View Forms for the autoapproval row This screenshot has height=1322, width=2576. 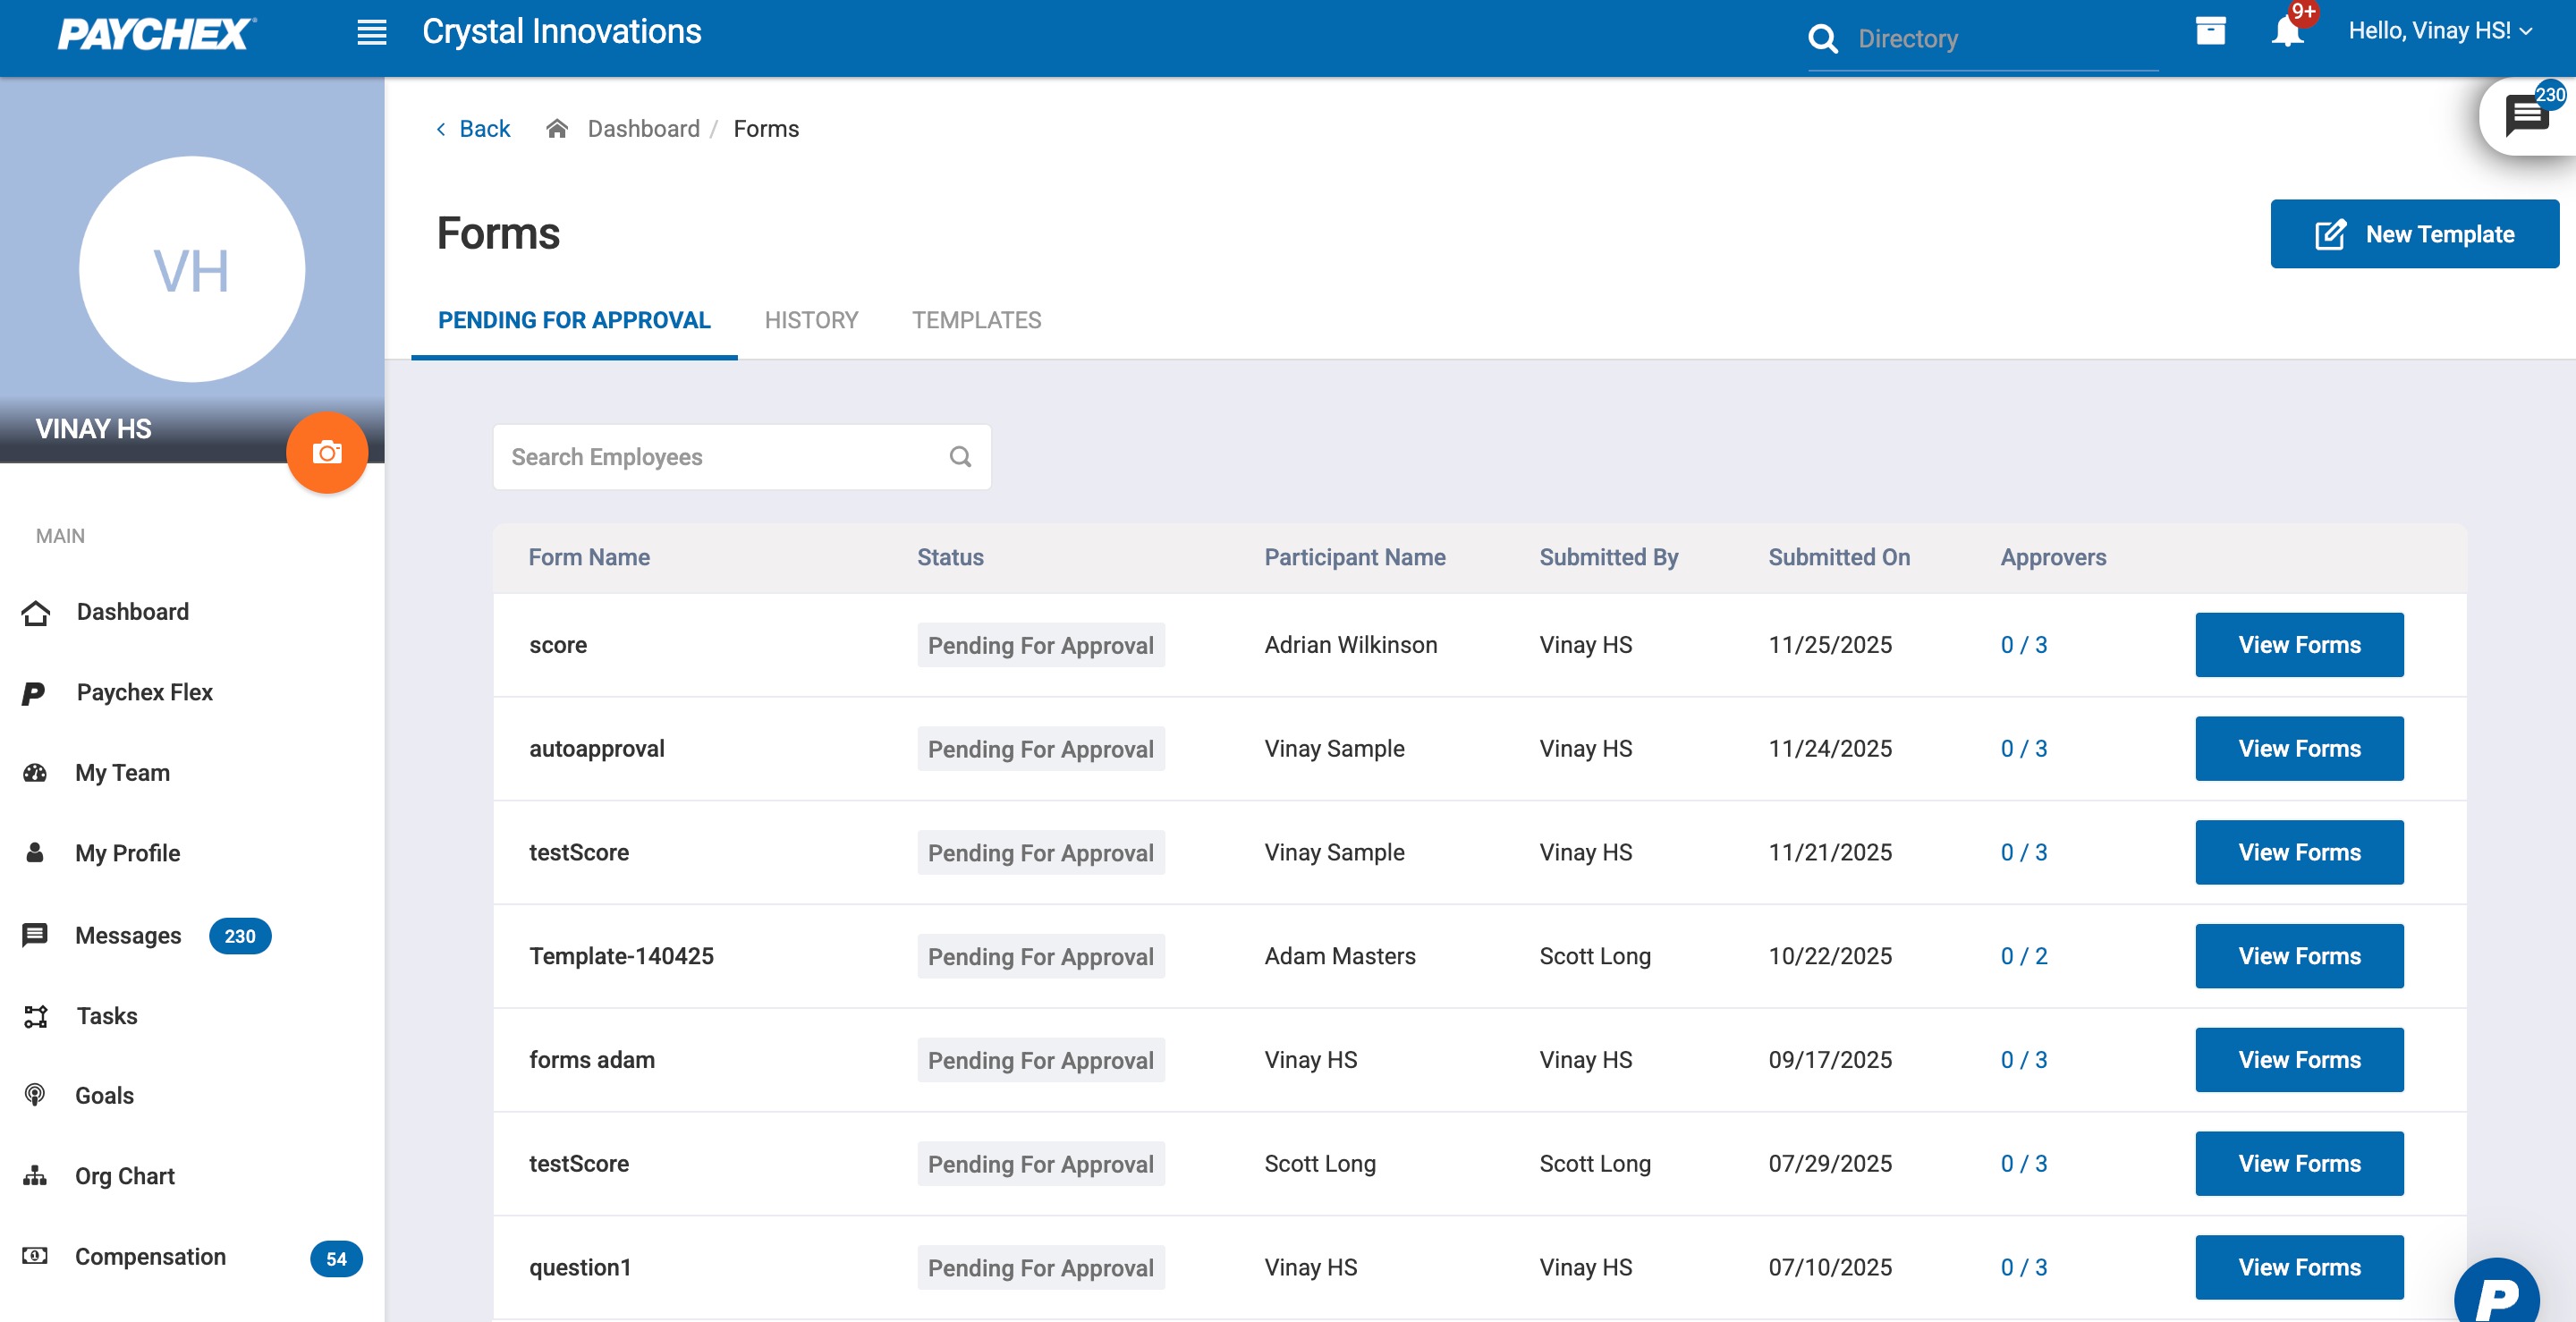pos(2298,749)
